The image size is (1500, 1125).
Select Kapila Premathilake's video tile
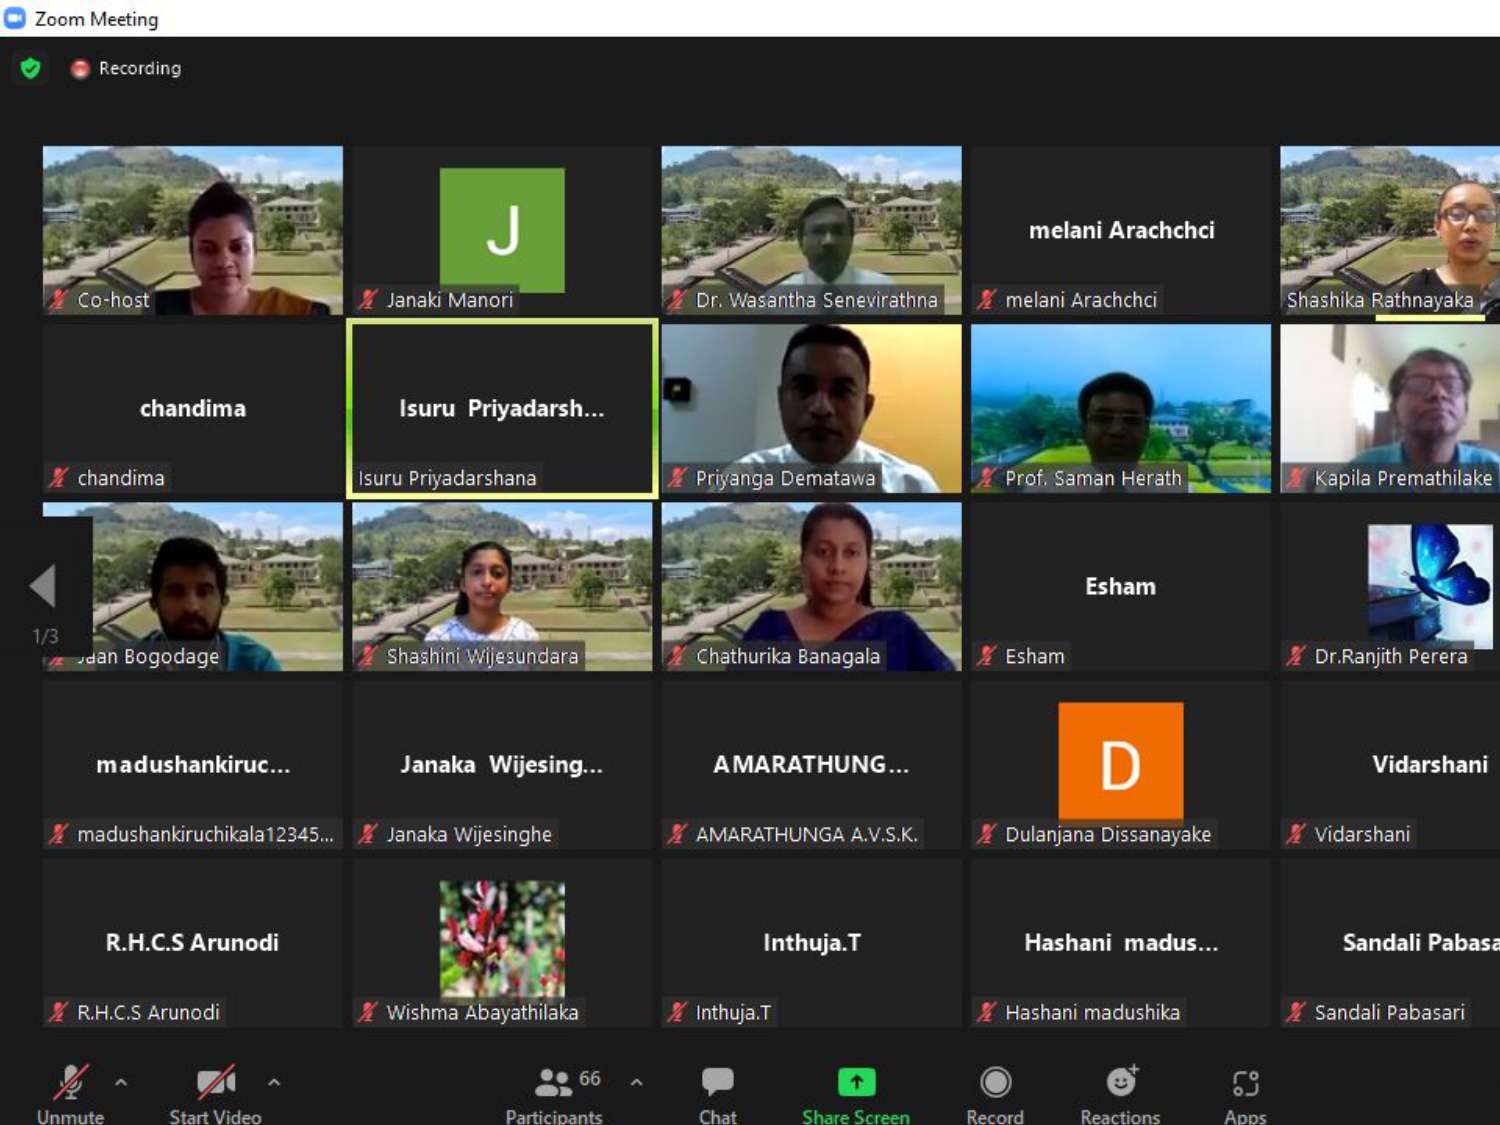click(x=1390, y=409)
